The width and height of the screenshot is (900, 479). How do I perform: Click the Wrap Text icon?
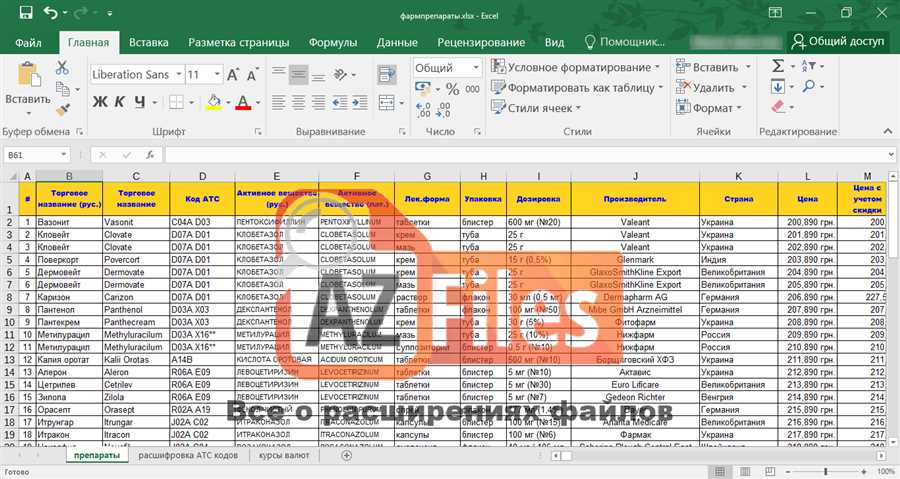386,74
